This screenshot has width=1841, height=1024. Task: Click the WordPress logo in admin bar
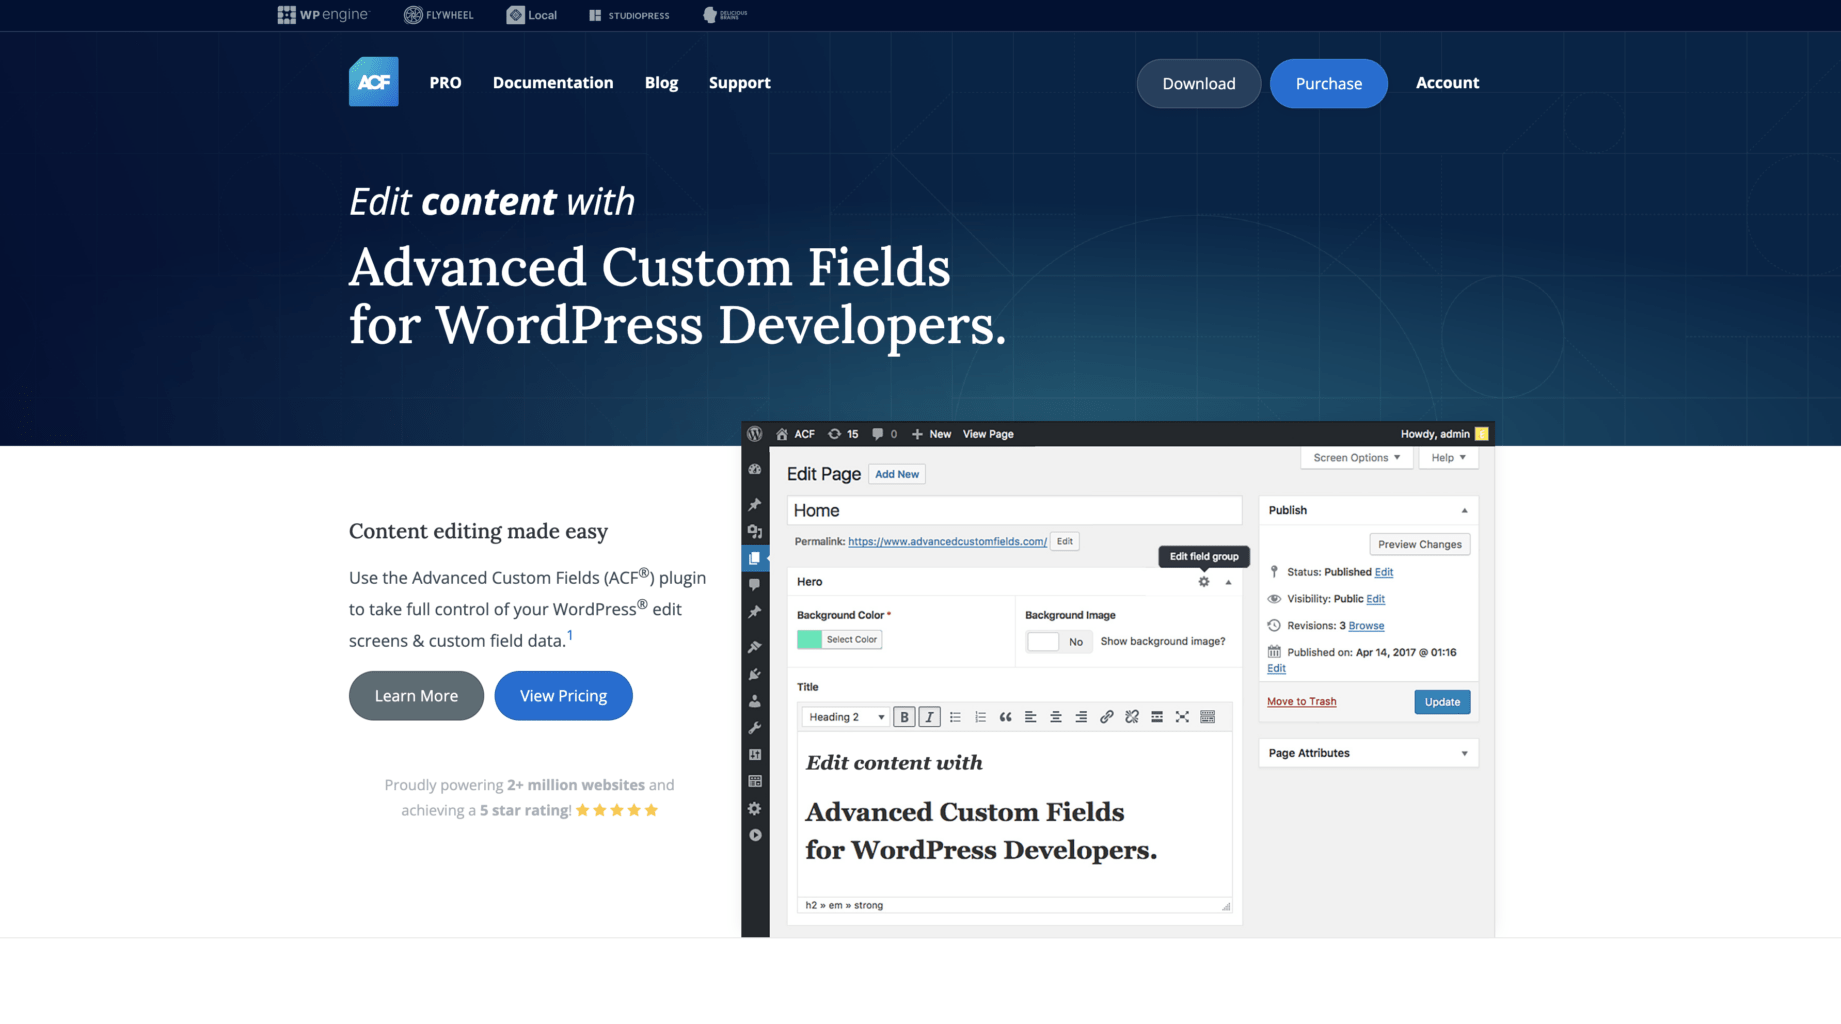[755, 434]
